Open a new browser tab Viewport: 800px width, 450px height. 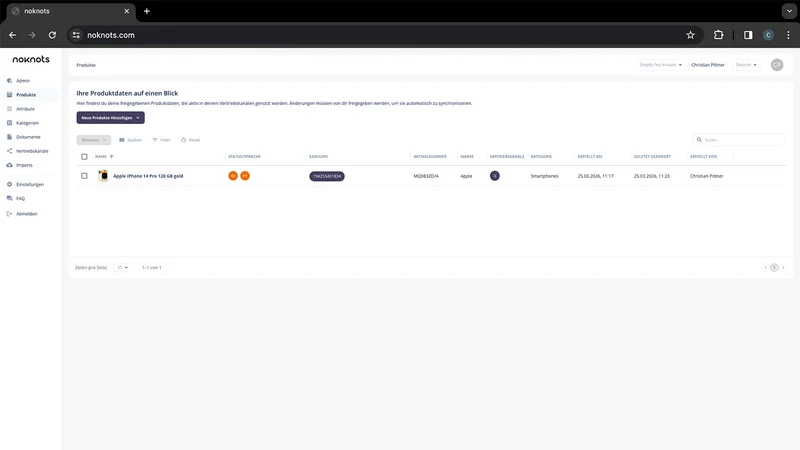146,11
